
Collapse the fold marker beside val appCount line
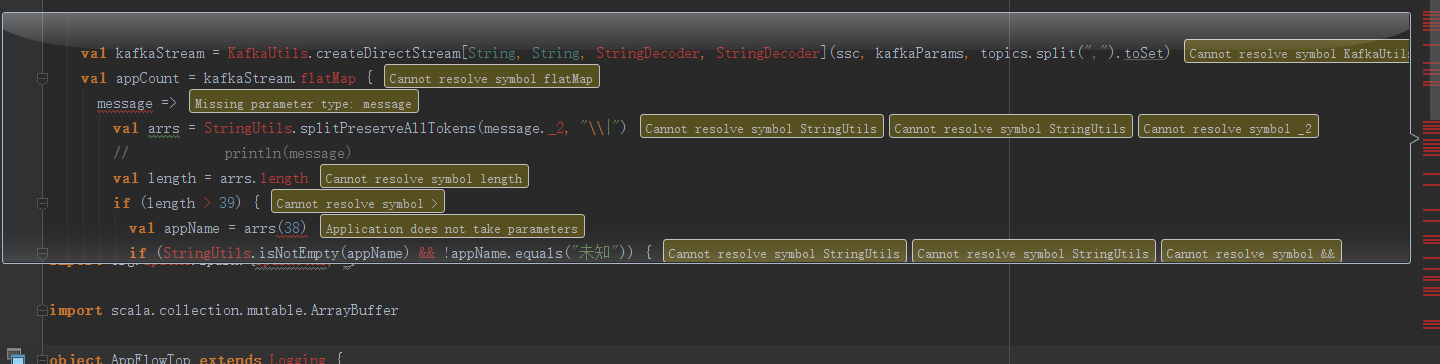[42, 78]
